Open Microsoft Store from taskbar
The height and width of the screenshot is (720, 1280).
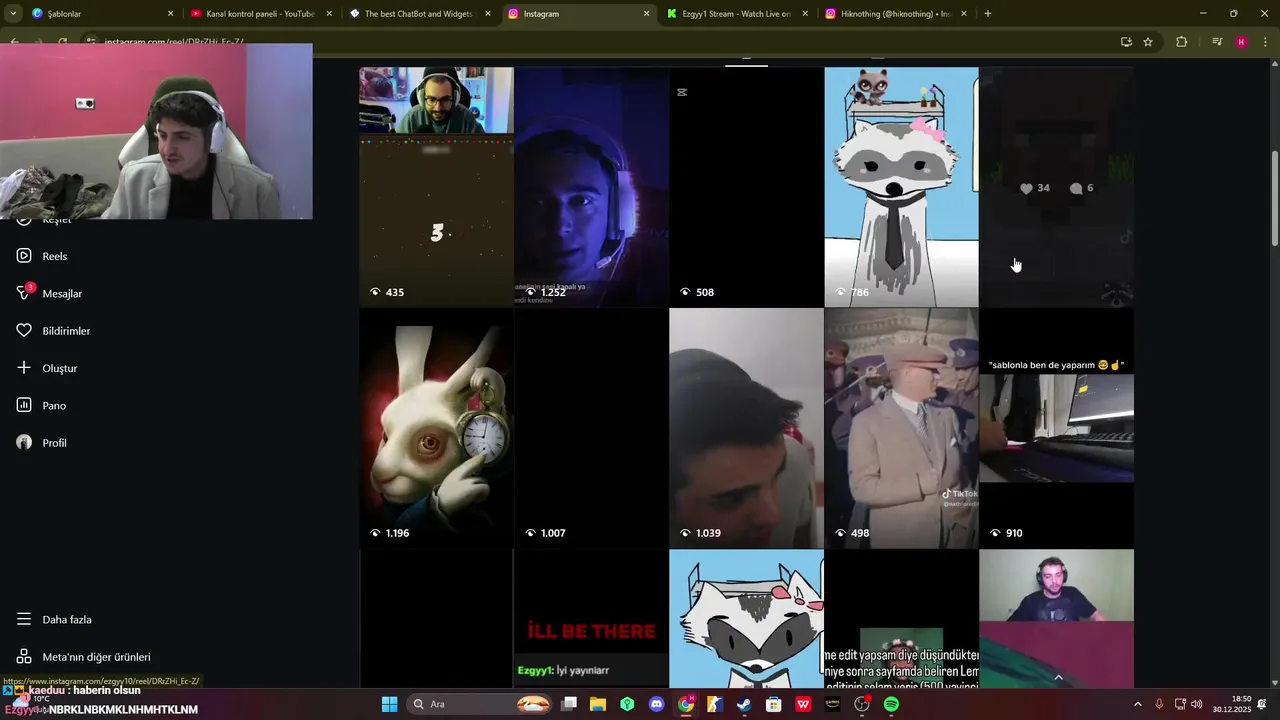pyautogui.click(x=773, y=704)
